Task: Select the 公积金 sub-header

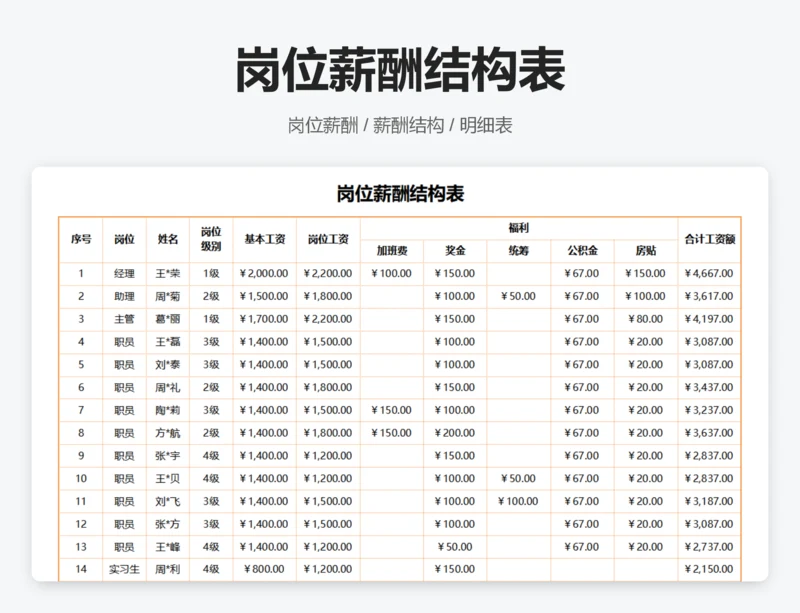Action: pos(582,251)
